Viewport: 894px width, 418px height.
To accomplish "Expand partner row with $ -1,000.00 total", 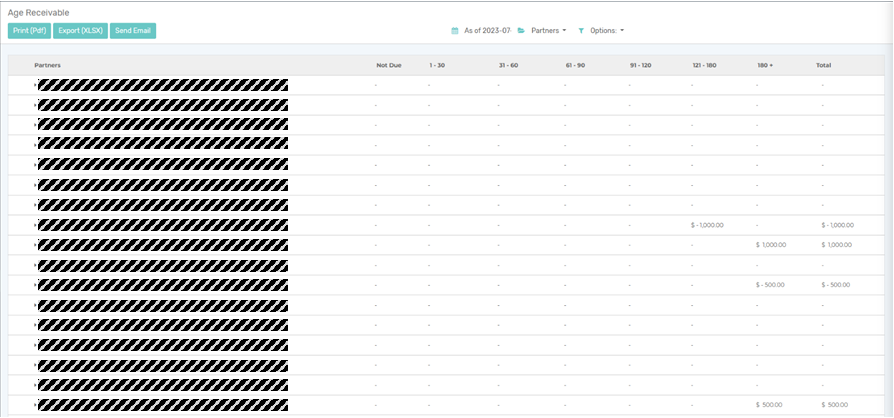I will [36, 225].
